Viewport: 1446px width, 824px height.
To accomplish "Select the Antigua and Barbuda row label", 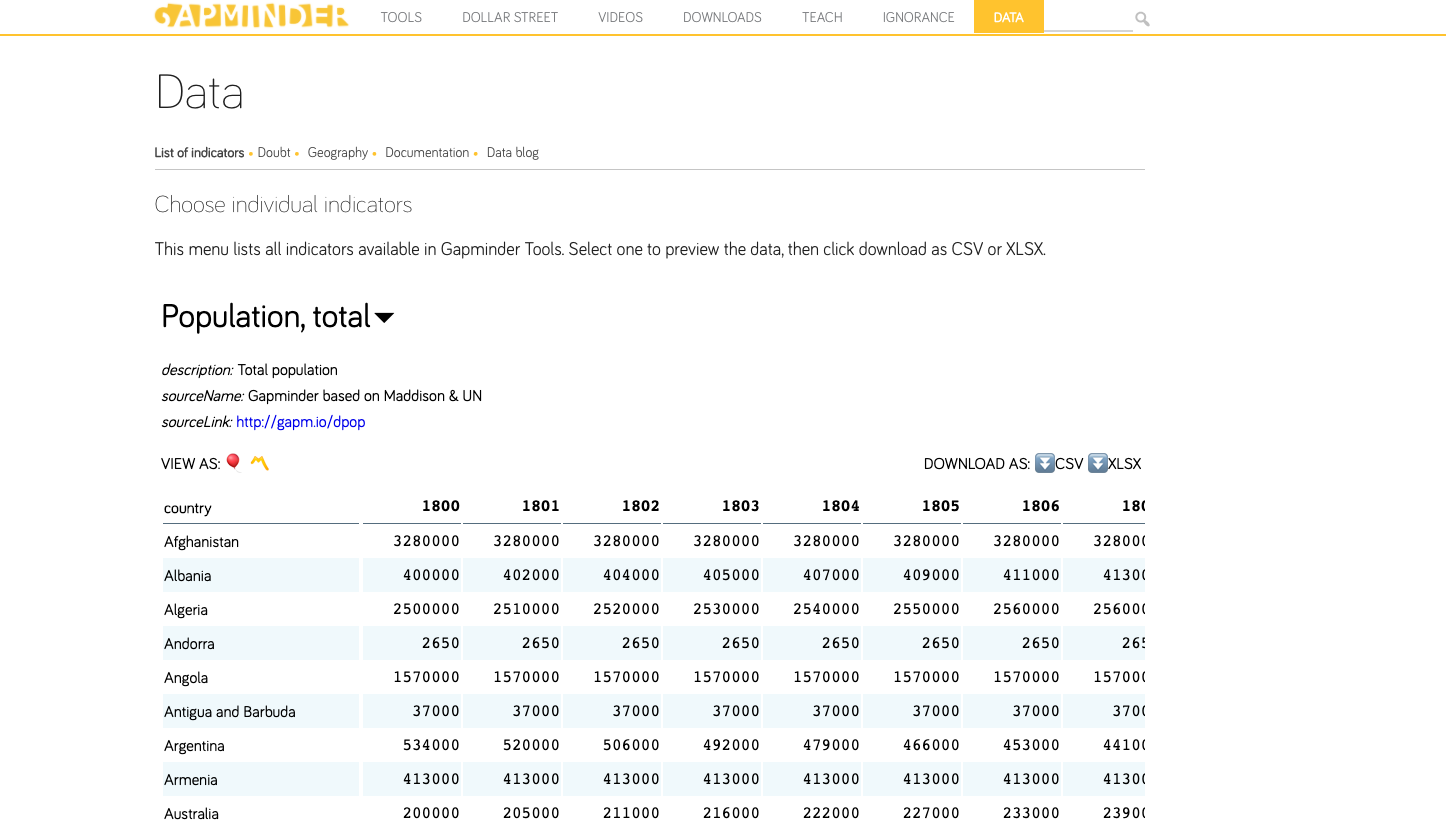I will (x=230, y=712).
